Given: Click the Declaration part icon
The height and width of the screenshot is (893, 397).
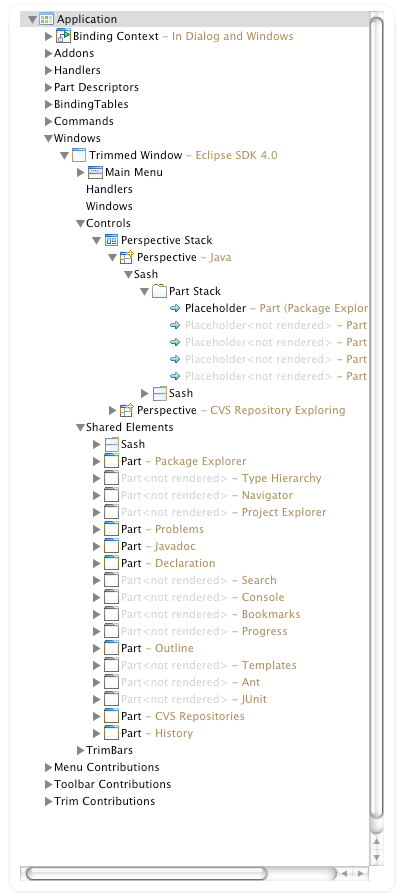Looking at the screenshot, I should [112, 563].
